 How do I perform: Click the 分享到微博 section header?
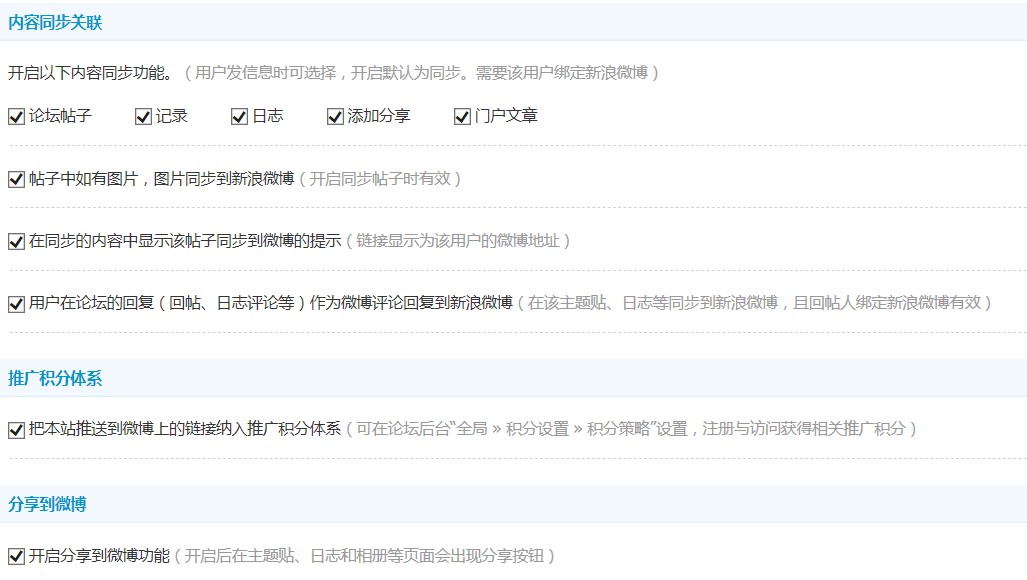[x=47, y=505]
